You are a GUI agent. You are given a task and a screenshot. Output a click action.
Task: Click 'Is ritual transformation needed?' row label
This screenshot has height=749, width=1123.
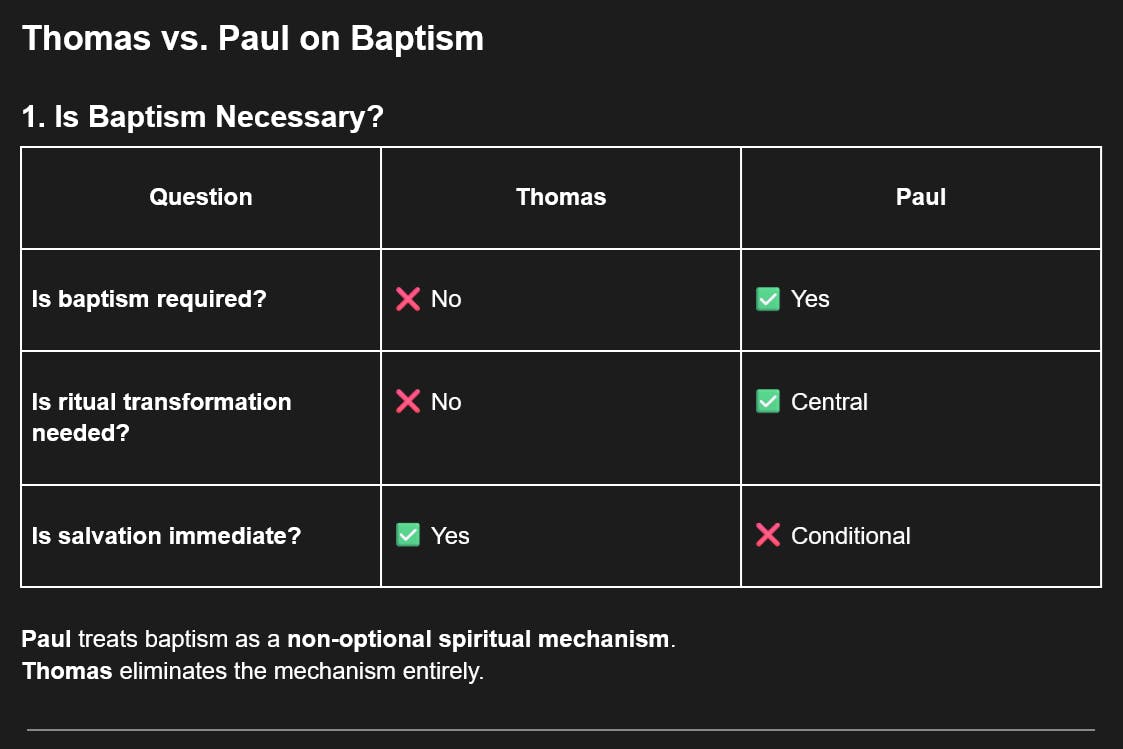[161, 417]
